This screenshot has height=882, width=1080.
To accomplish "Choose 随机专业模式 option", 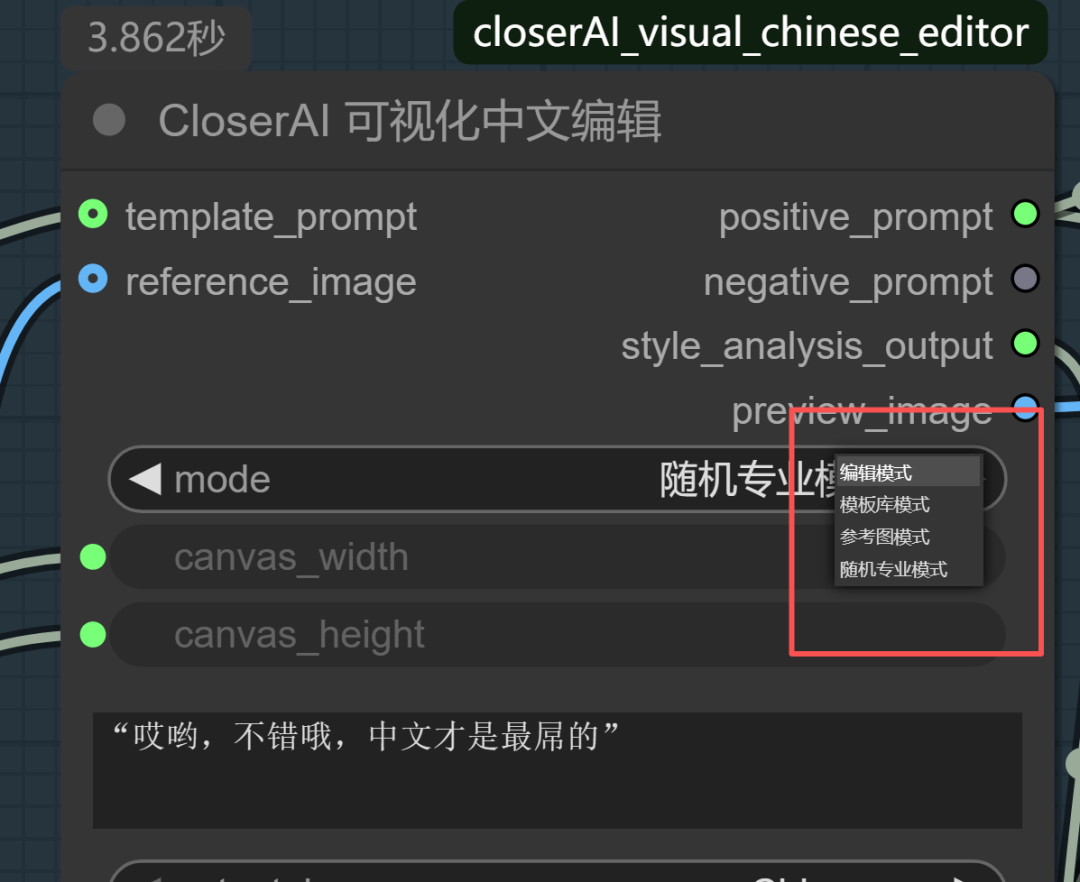I will 908,569.
